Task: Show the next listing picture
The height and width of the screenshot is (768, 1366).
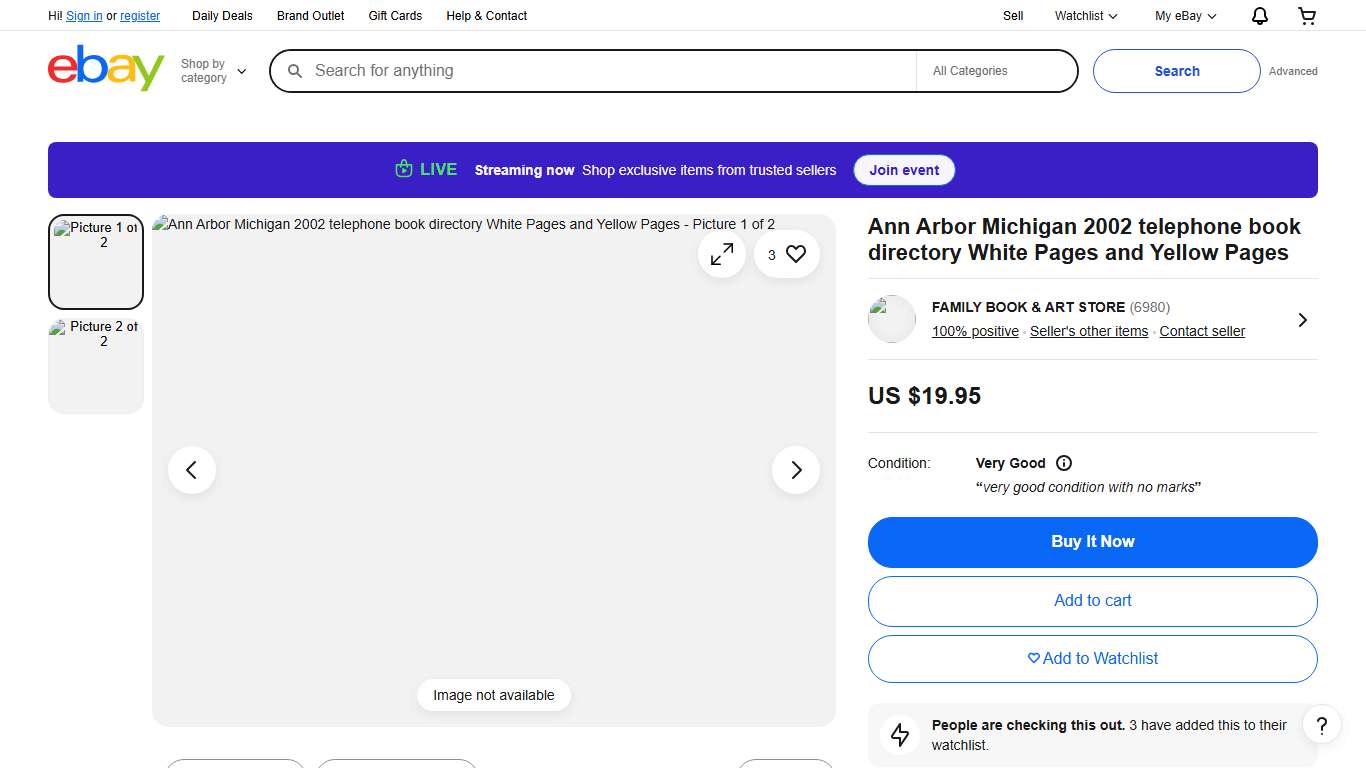Action: (796, 470)
